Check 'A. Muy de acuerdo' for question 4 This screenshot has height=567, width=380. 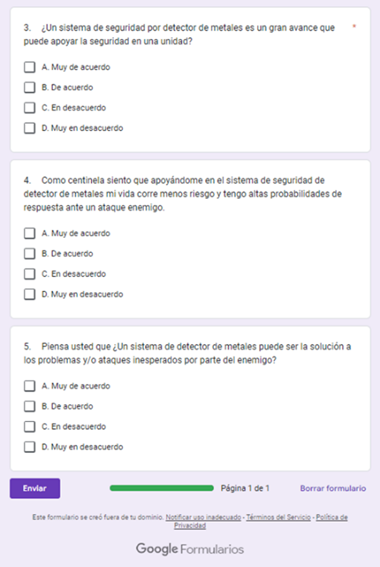tap(30, 233)
